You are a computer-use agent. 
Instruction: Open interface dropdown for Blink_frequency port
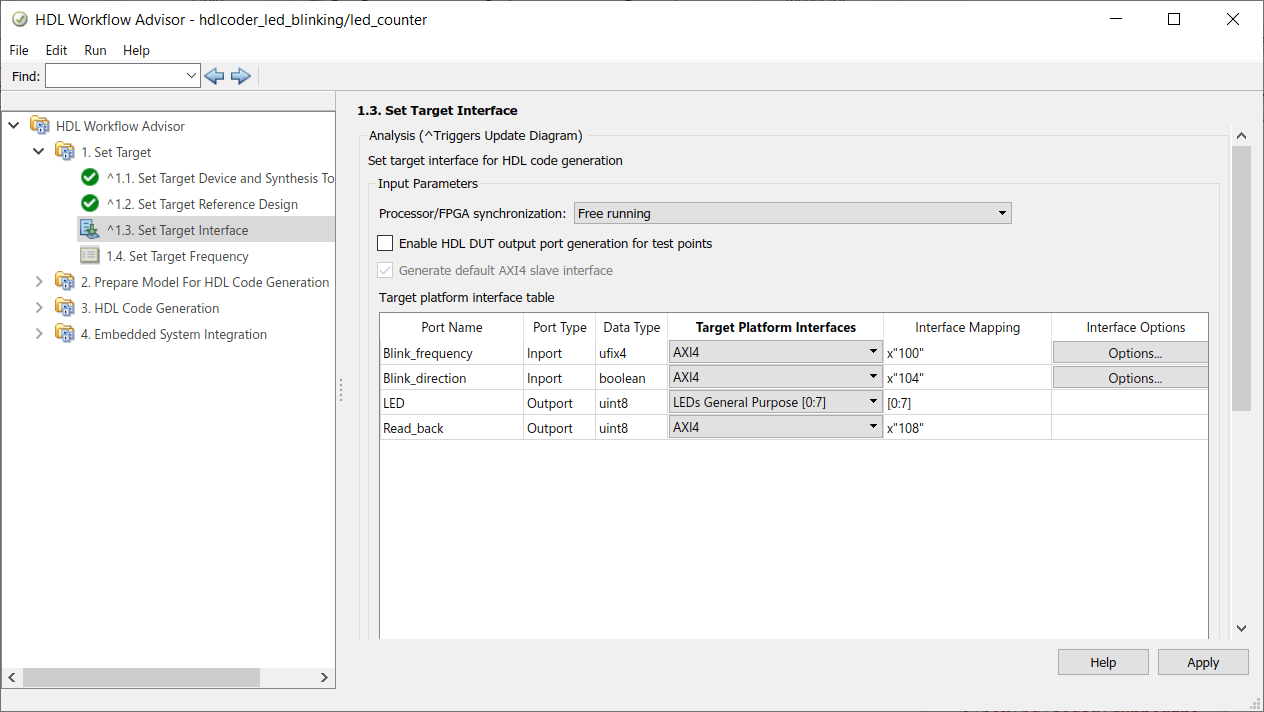point(775,353)
